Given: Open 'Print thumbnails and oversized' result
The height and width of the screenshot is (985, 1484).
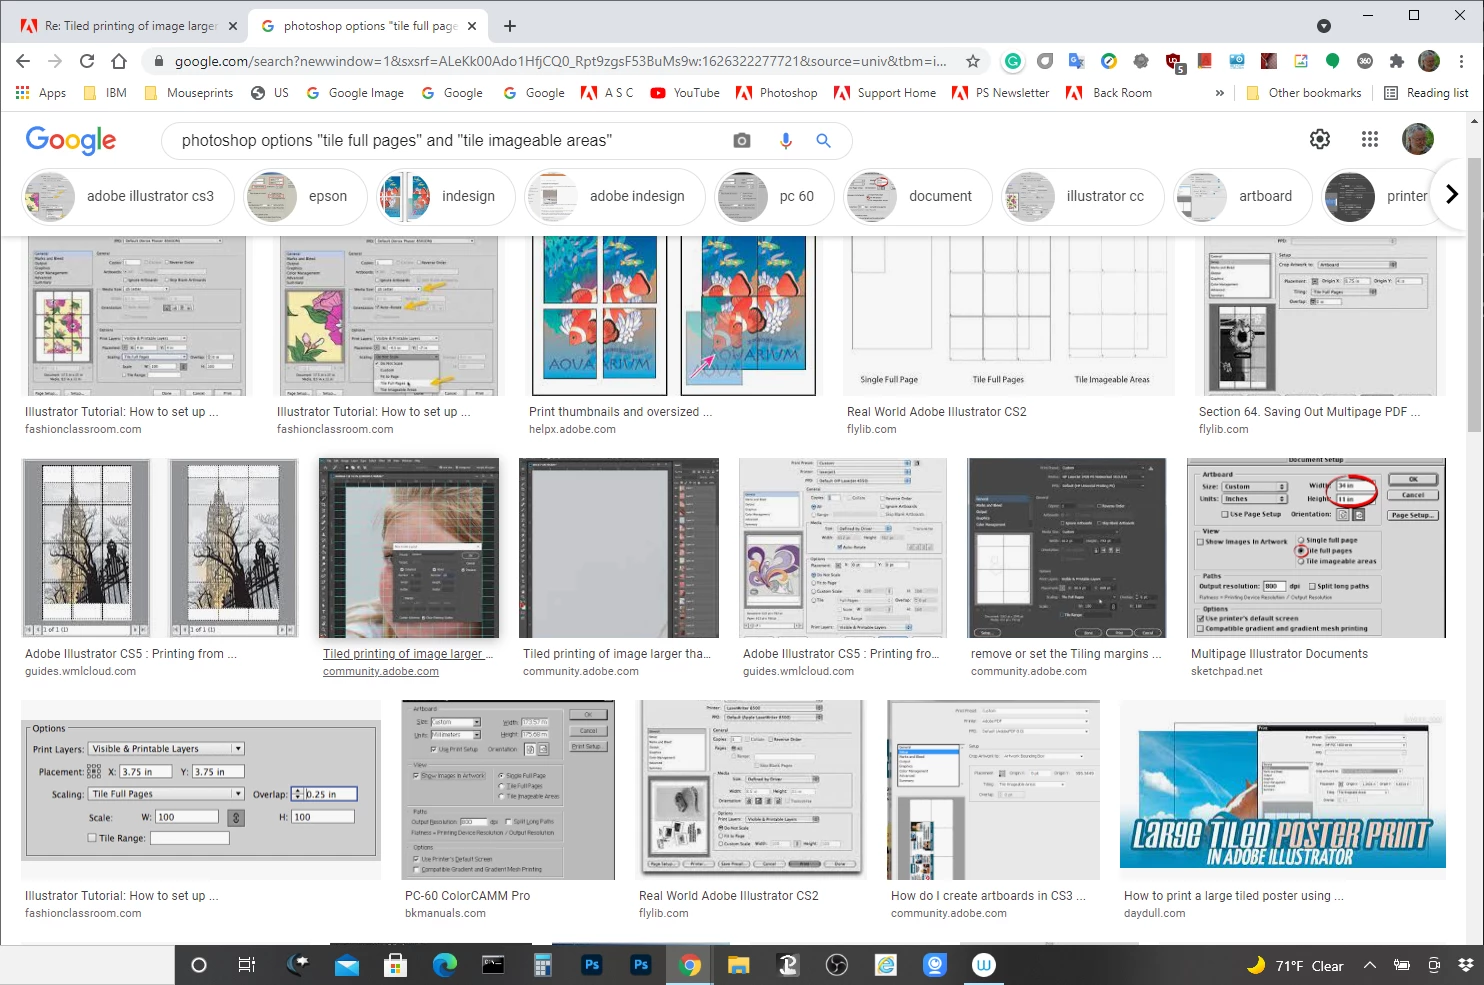Looking at the screenshot, I should pos(621,412).
